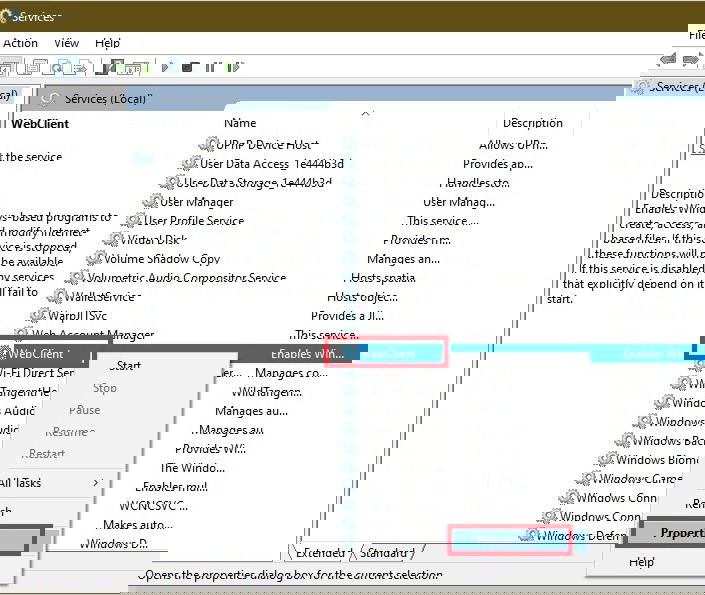Choose Restart in the context menu
The height and width of the screenshot is (595, 705).
point(46,453)
